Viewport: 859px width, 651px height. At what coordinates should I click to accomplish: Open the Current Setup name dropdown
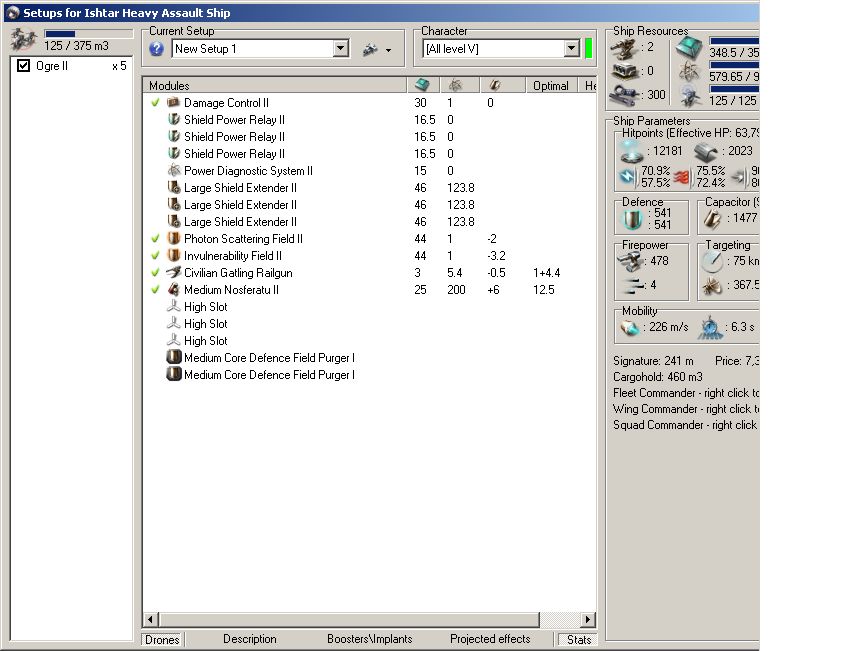[340, 49]
